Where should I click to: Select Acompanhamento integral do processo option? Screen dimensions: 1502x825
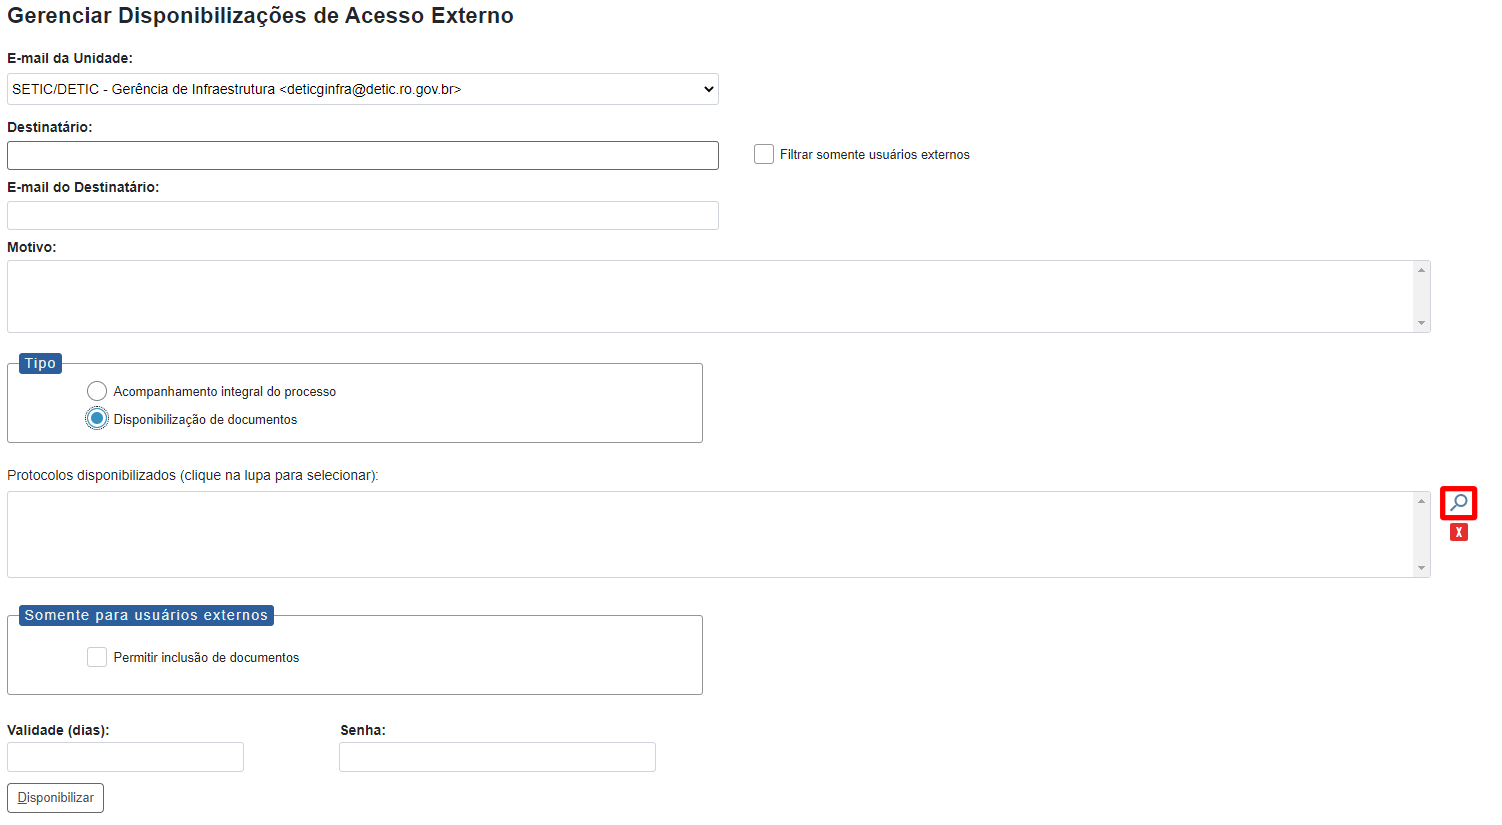pos(97,391)
